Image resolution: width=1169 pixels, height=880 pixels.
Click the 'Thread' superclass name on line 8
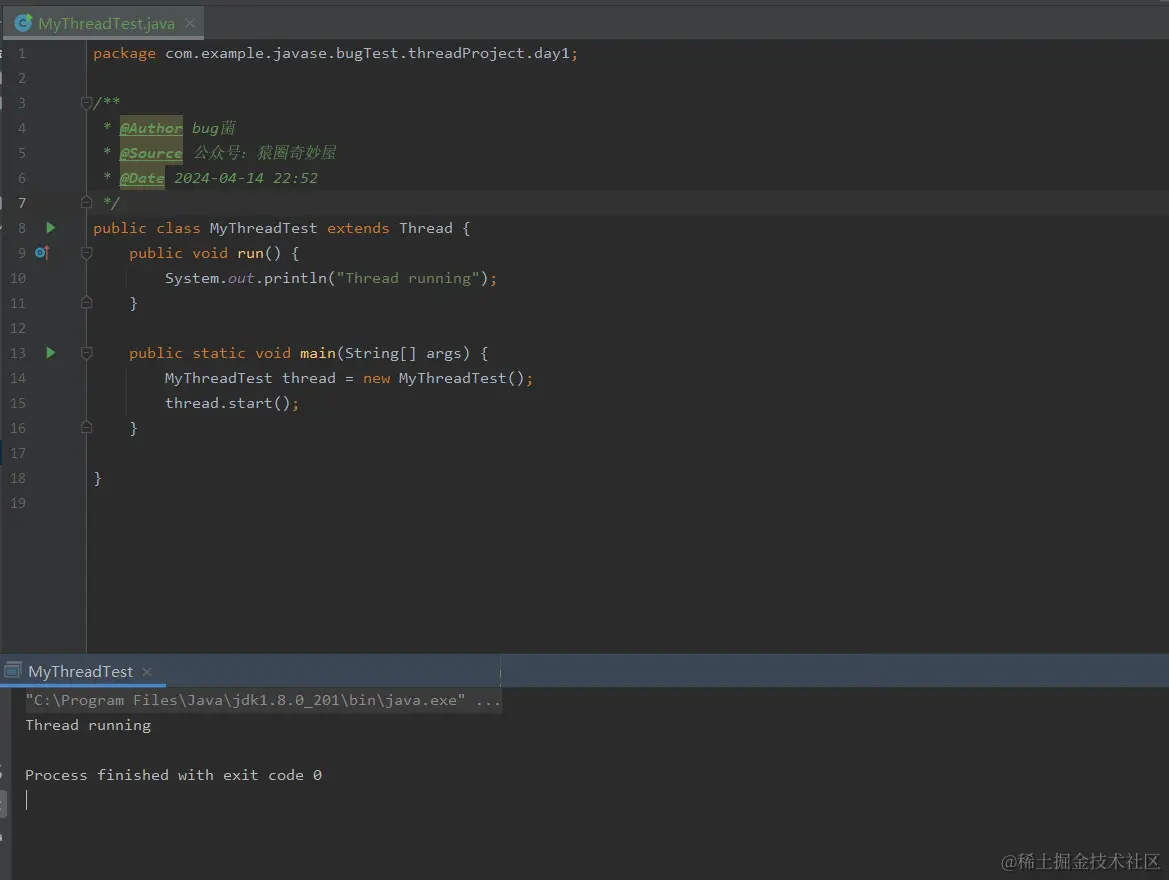pos(426,228)
